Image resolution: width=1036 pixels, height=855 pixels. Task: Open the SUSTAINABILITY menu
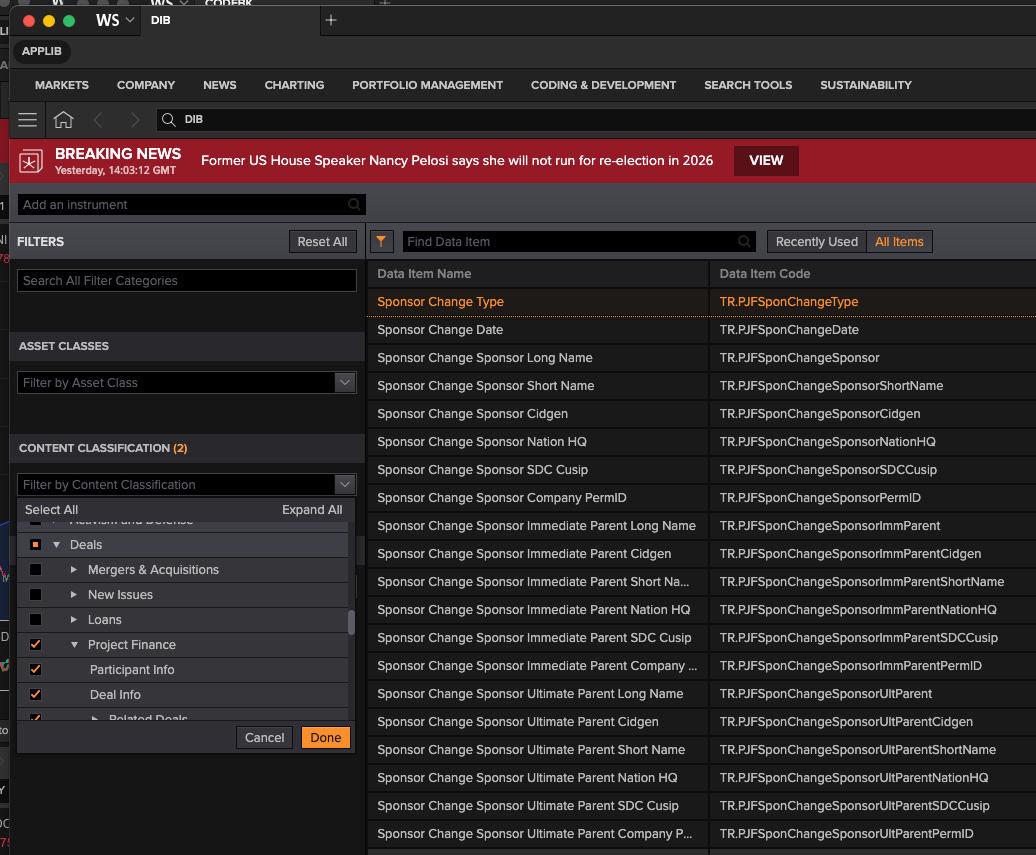coord(866,85)
